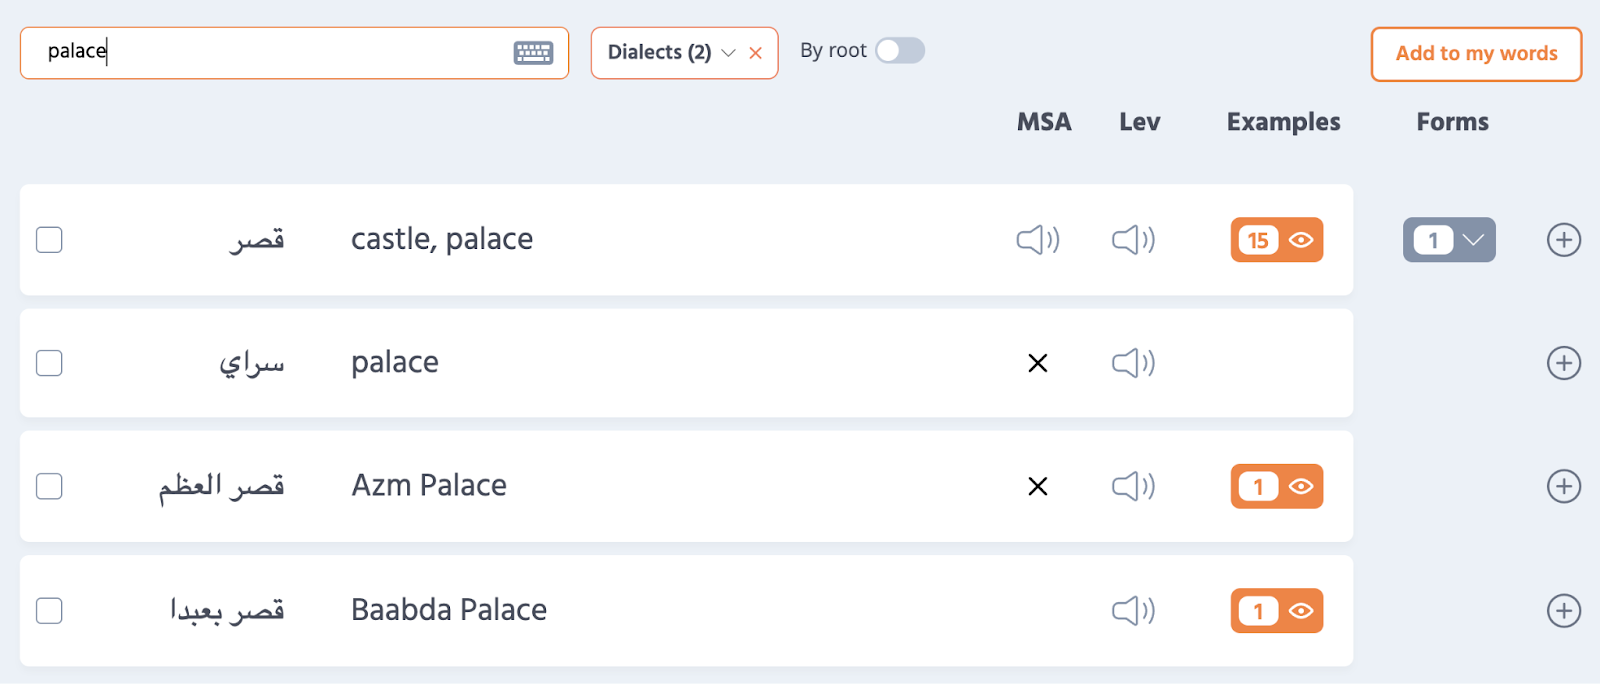The width and height of the screenshot is (1600, 684).
Task: Open the Dialects (2) dropdown
Action: 670,53
